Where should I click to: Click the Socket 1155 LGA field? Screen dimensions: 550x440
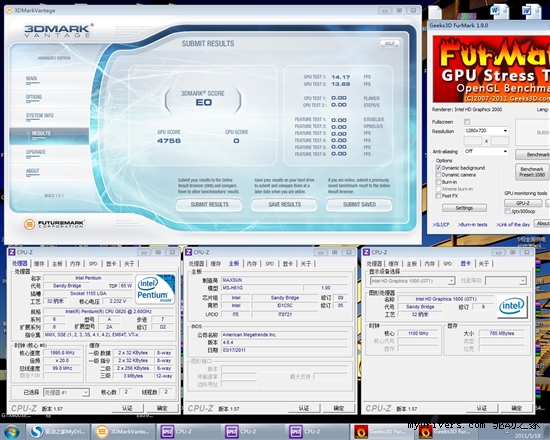pos(88,293)
